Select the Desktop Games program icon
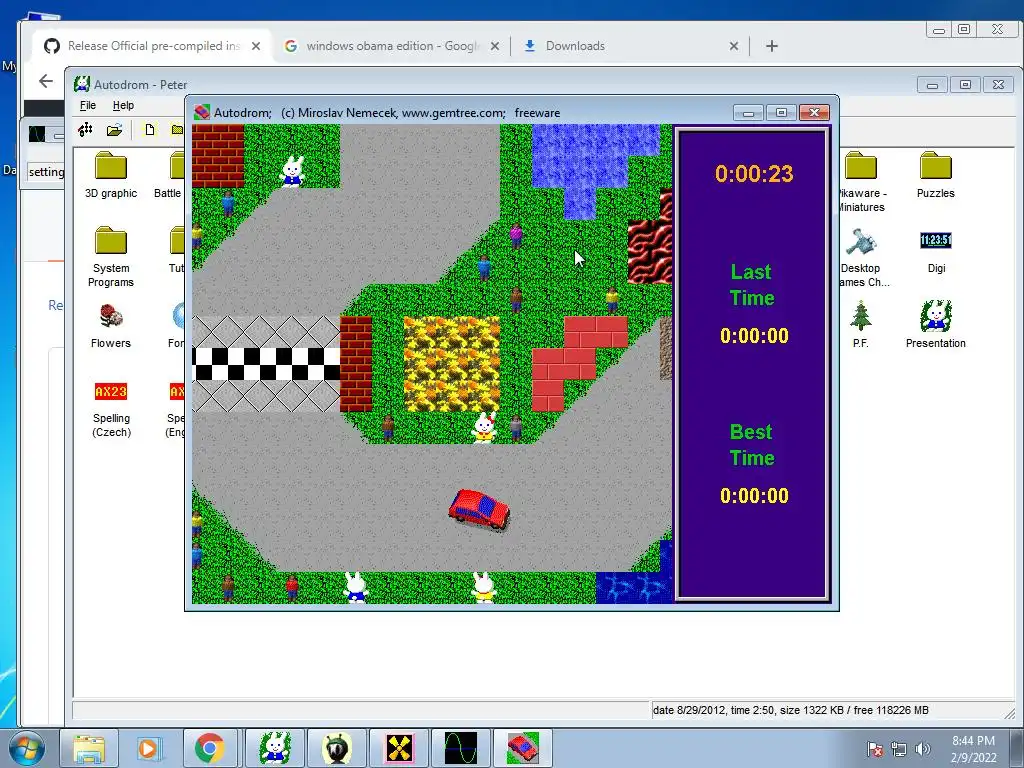The image size is (1024, 768). point(861,257)
